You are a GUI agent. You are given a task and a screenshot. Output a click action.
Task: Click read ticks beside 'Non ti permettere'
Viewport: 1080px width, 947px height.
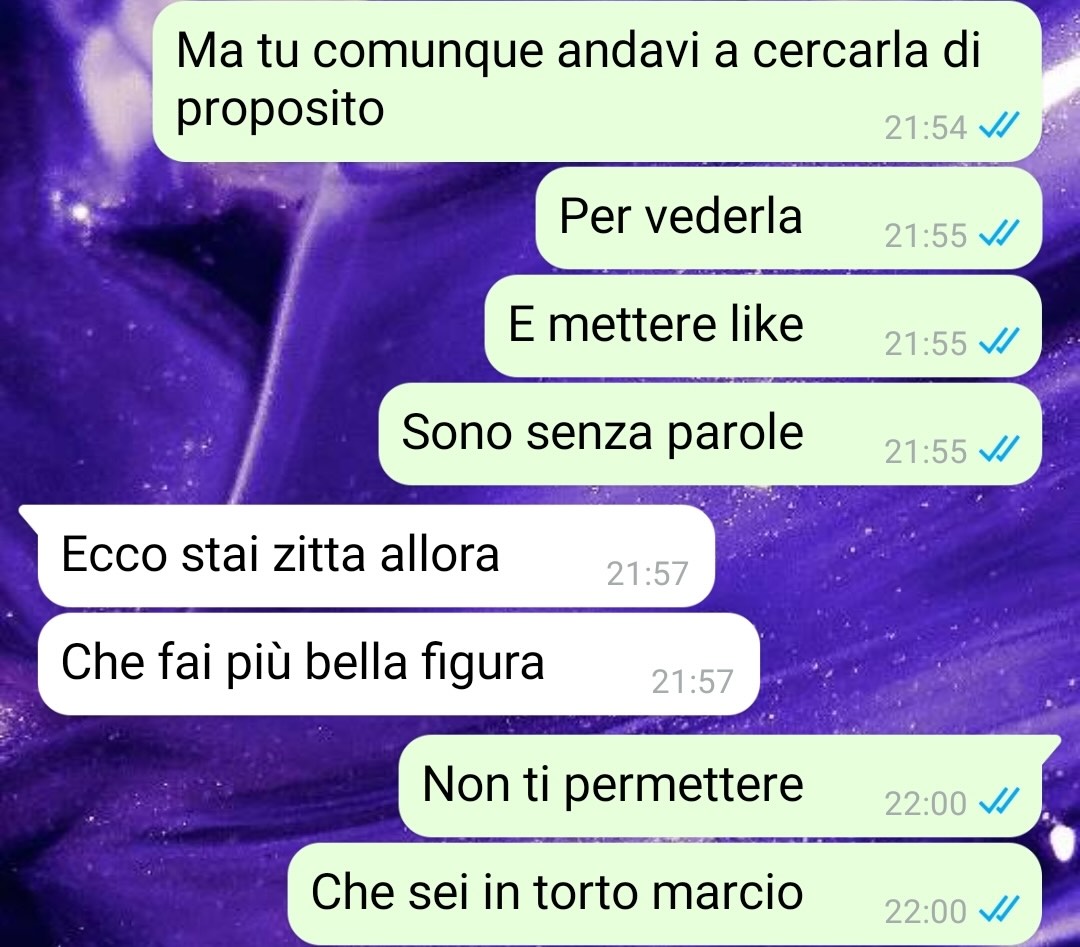click(999, 802)
